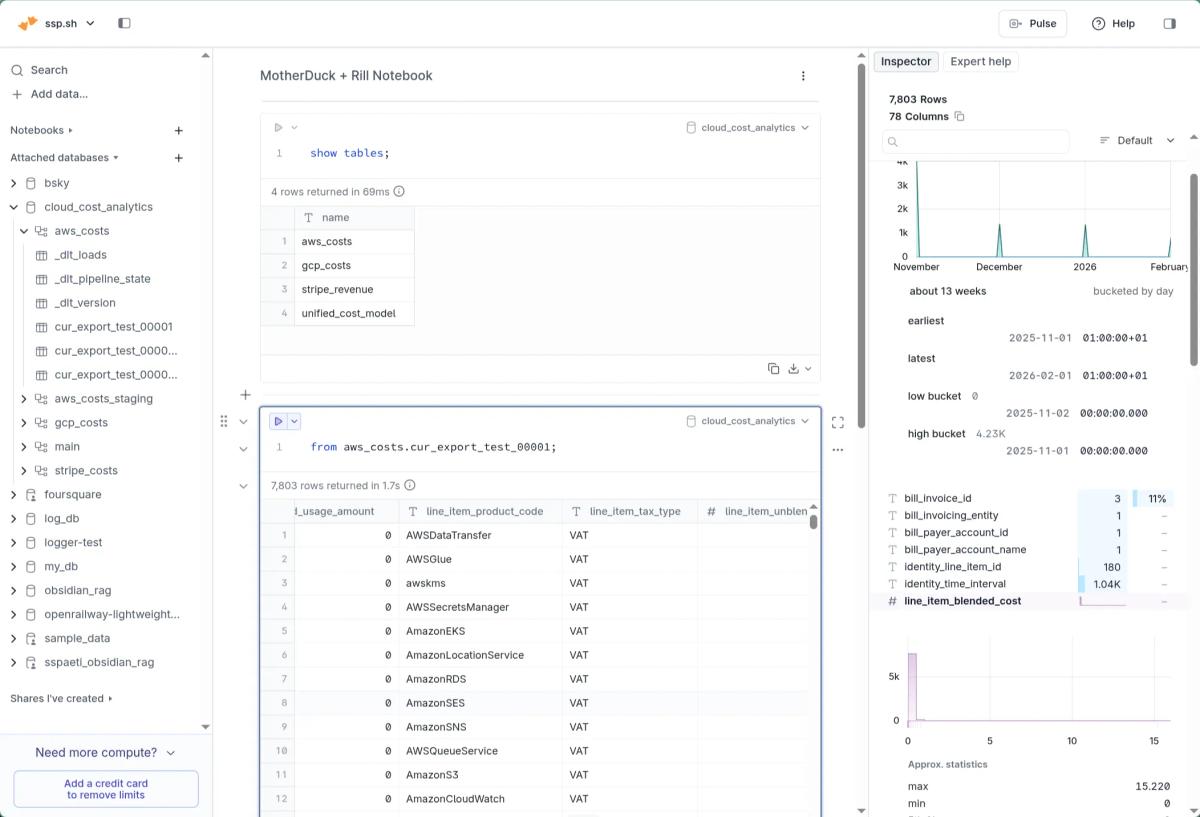Select the AWSSecretsManager cell

[480, 607]
